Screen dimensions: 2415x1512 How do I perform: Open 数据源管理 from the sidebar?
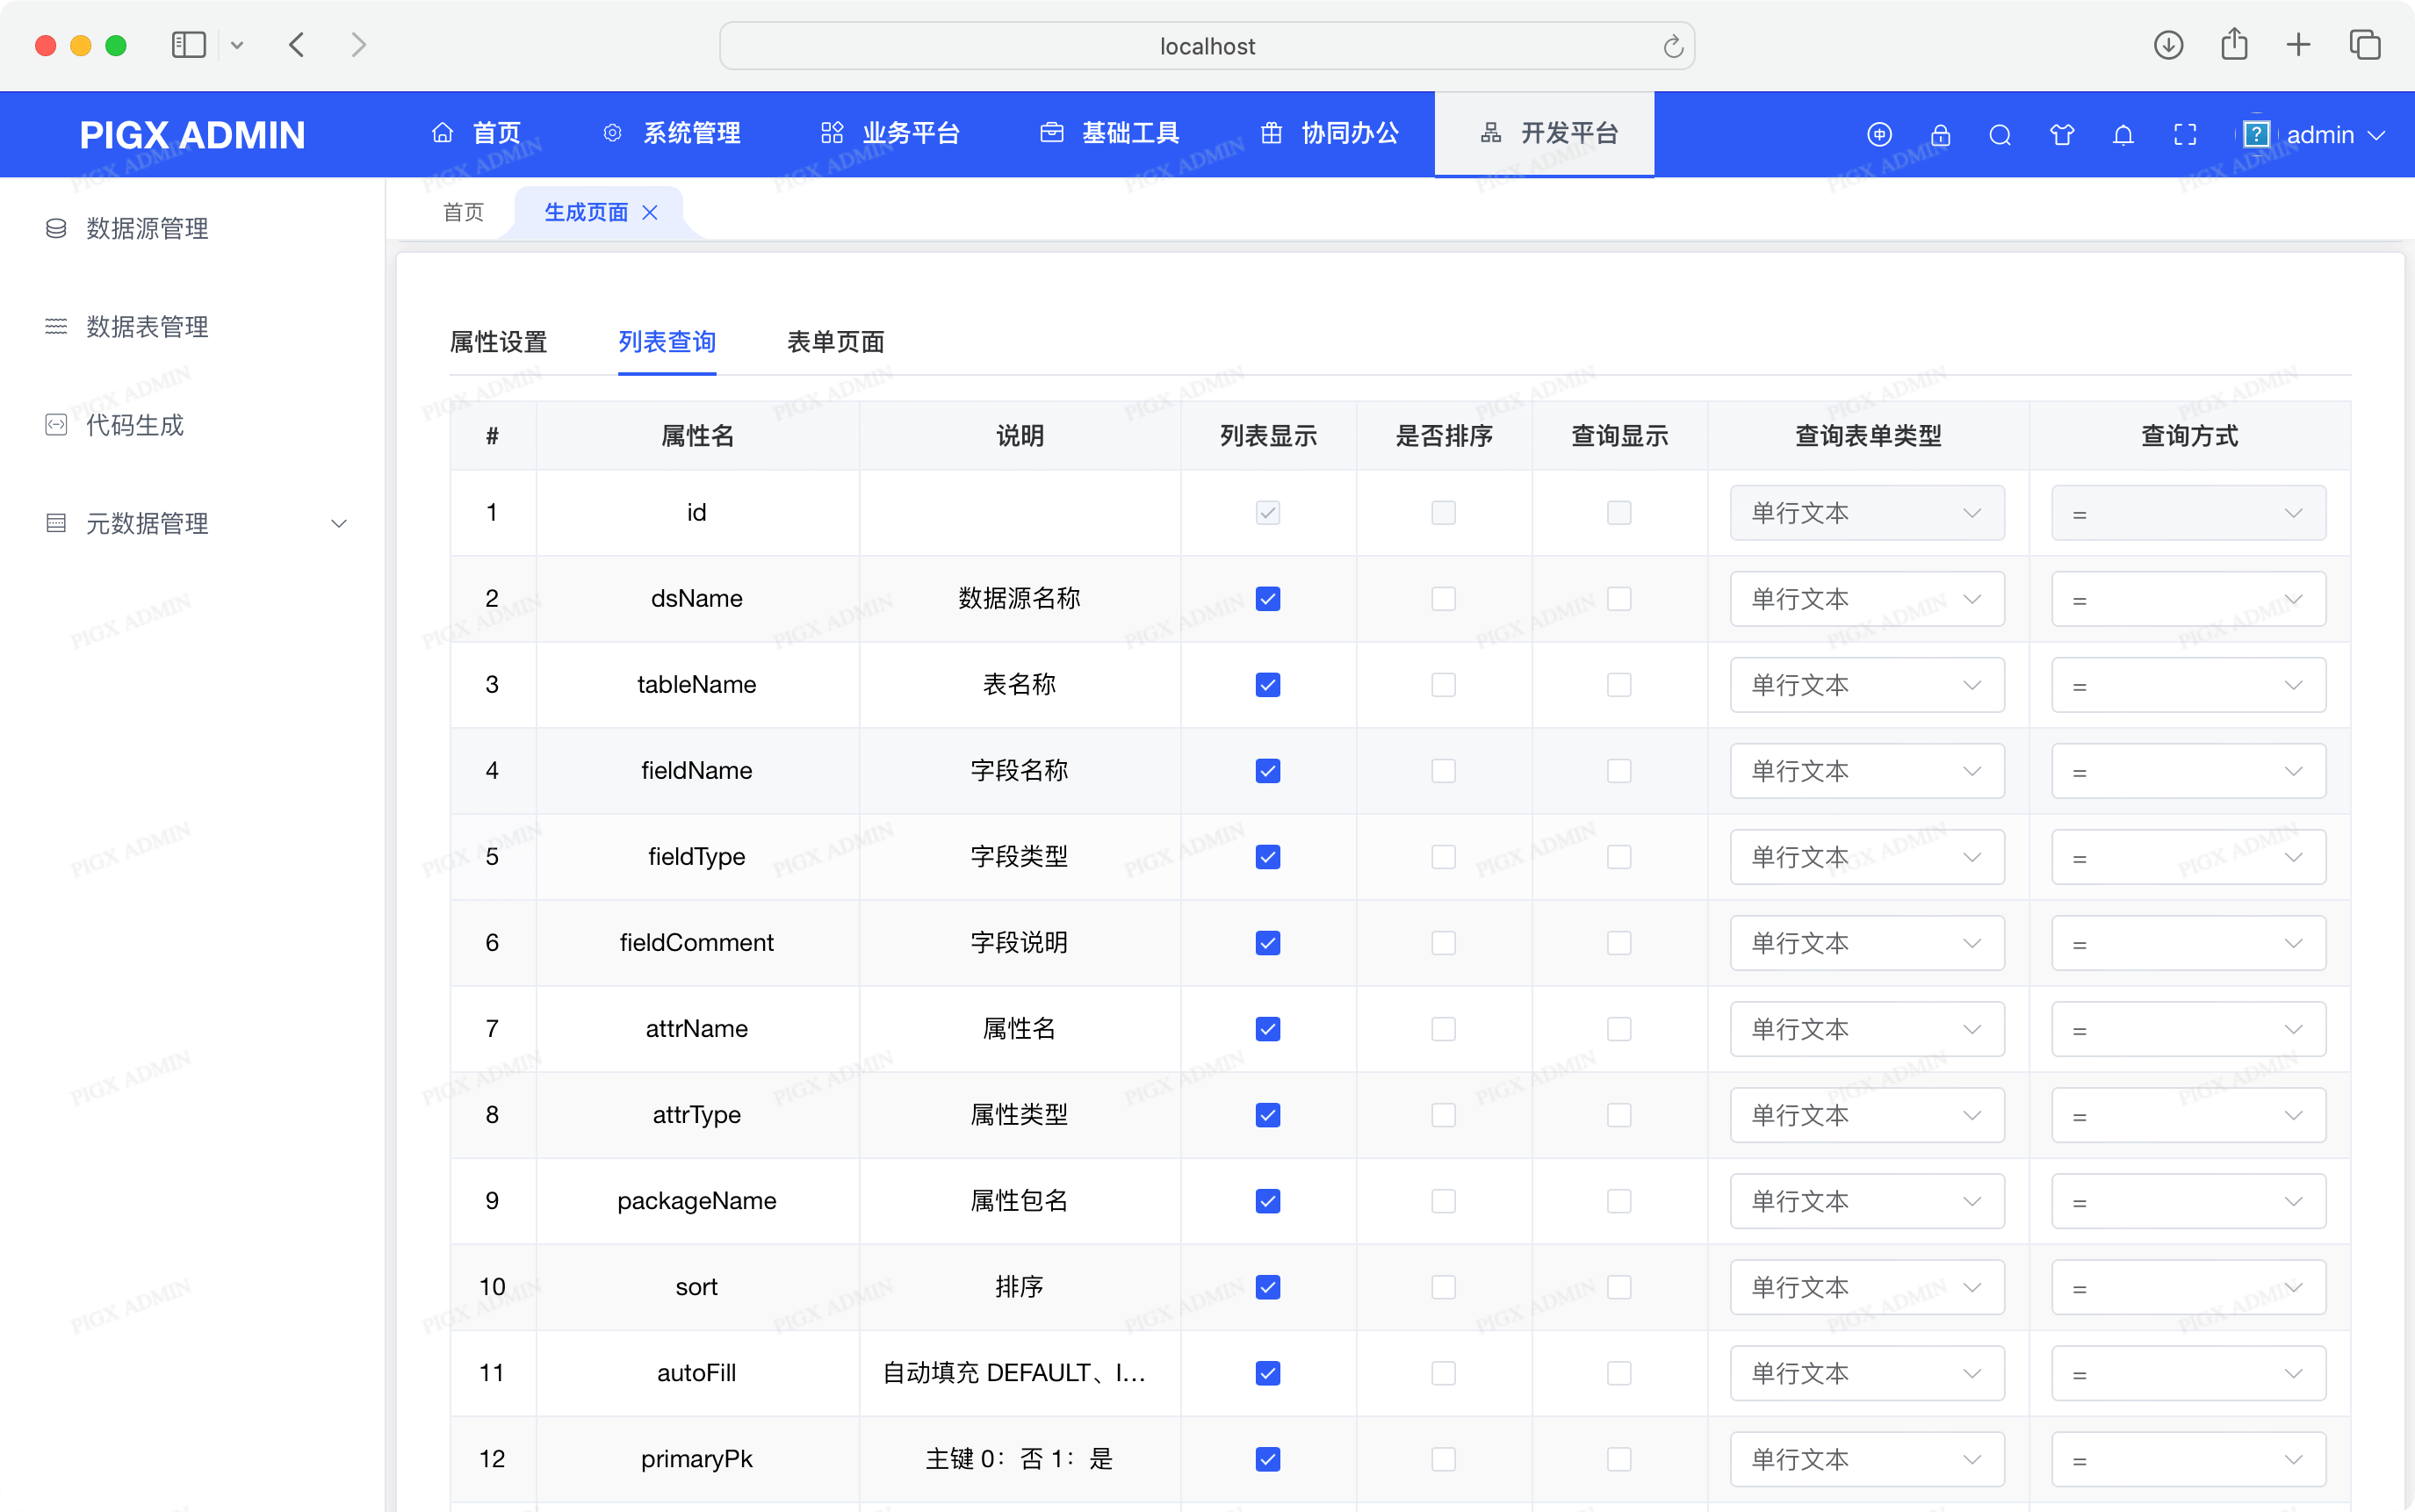click(x=148, y=228)
